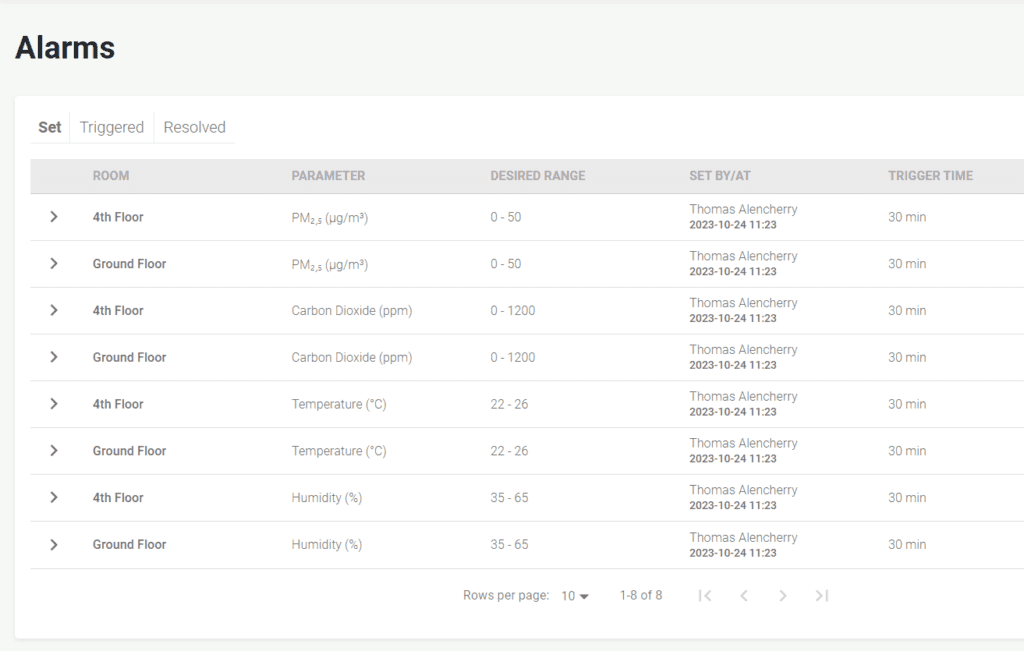Open the Rows per page dropdown
1024x651 pixels.
point(575,596)
